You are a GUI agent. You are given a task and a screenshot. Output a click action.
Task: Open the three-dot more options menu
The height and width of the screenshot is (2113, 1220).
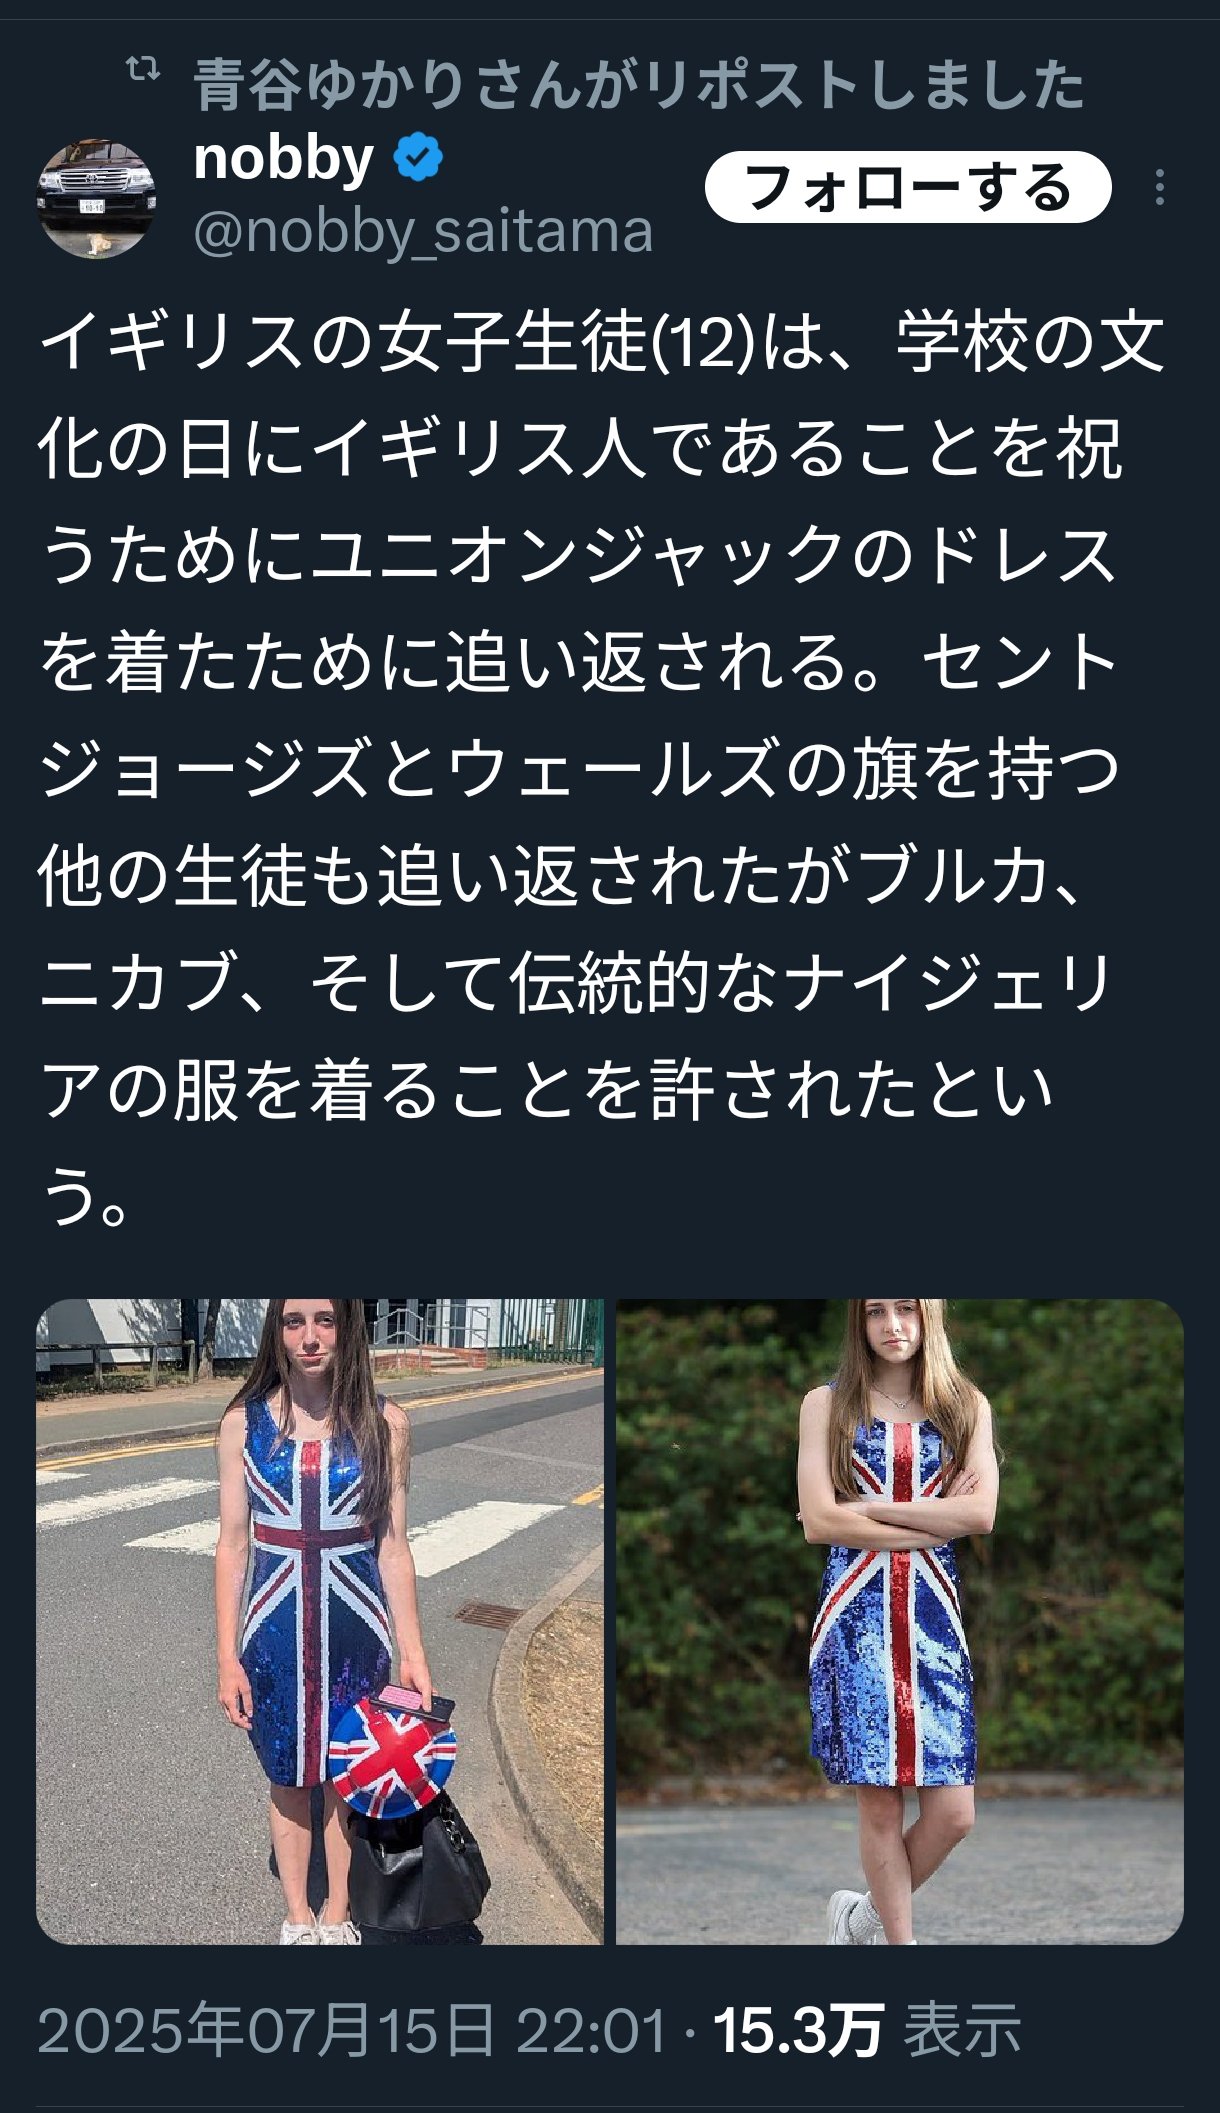click(1159, 187)
